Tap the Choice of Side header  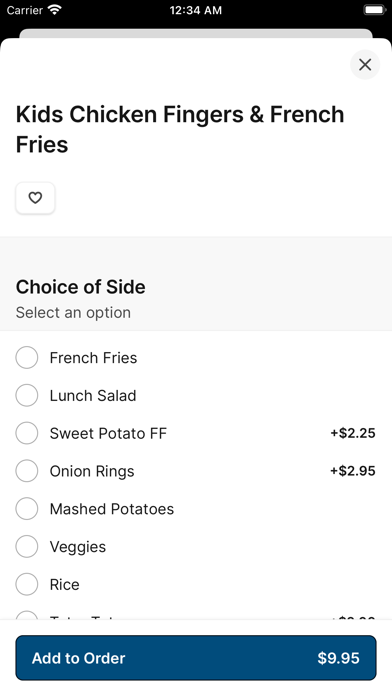tap(81, 287)
